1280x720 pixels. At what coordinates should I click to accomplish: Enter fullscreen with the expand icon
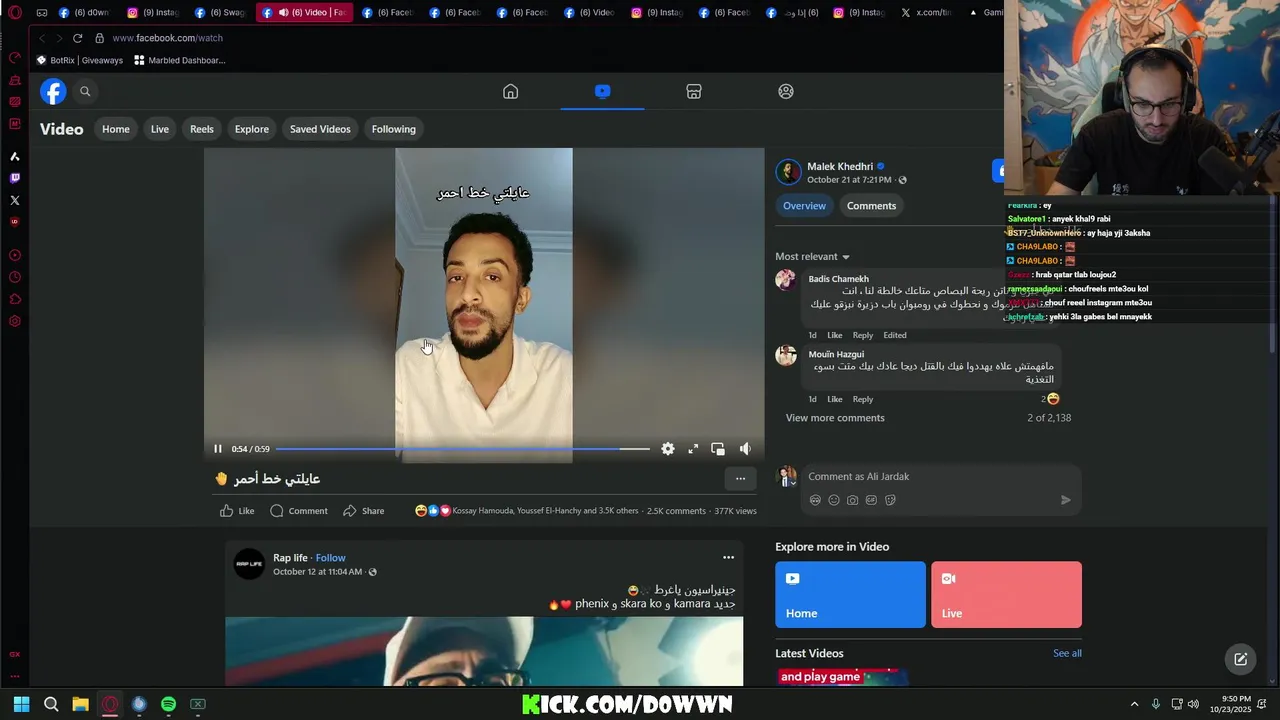point(693,449)
